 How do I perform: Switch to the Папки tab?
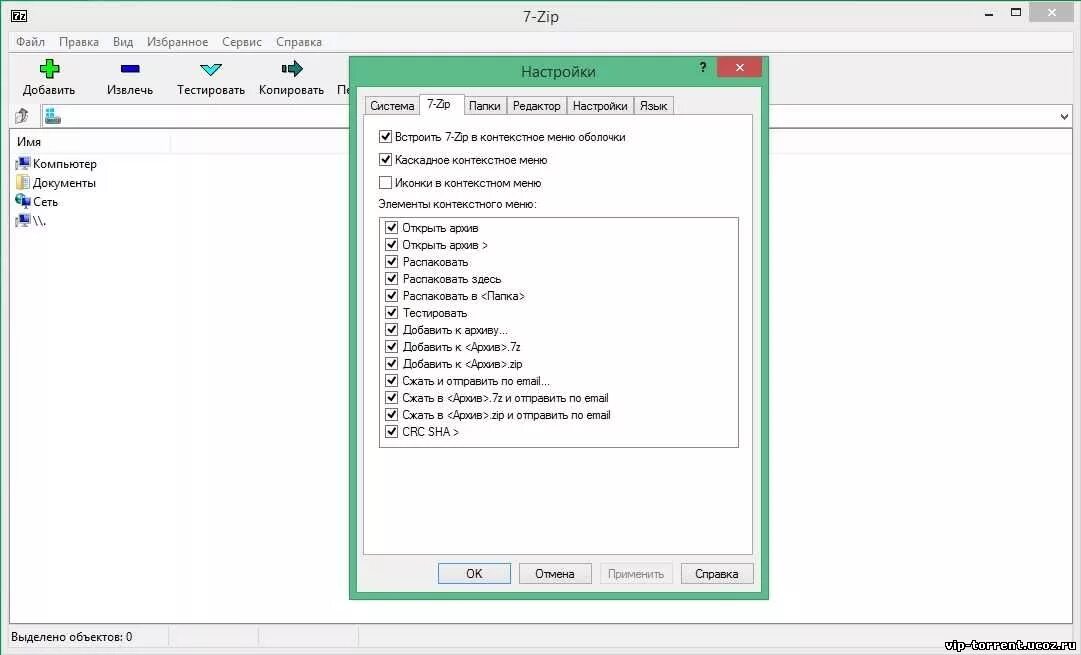click(x=485, y=105)
